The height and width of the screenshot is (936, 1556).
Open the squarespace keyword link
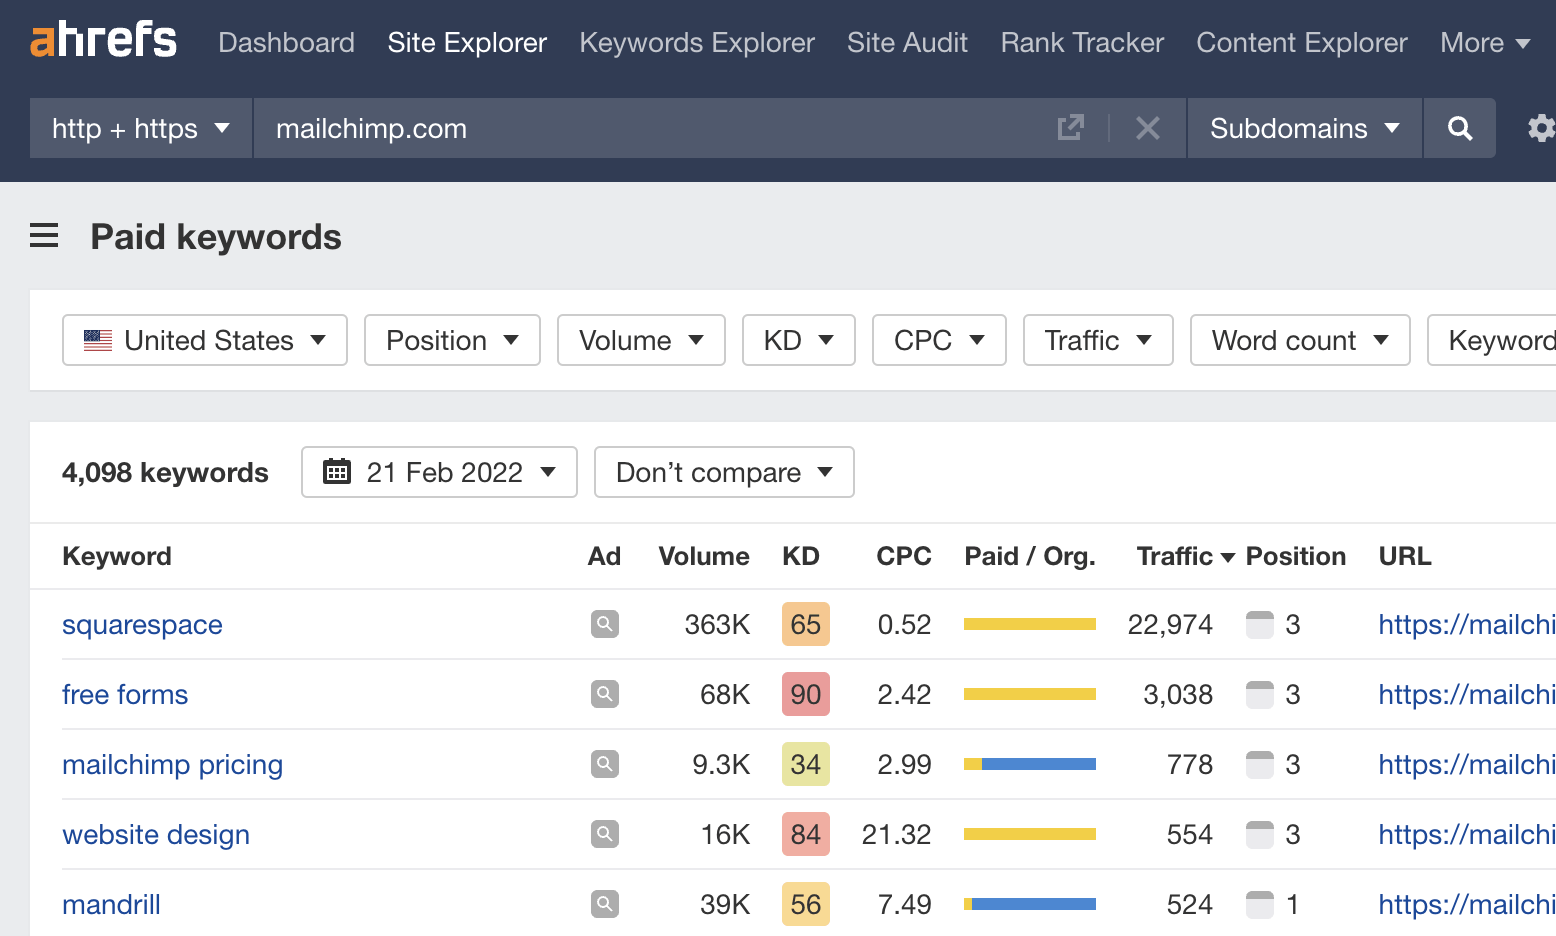pyautogui.click(x=142, y=625)
